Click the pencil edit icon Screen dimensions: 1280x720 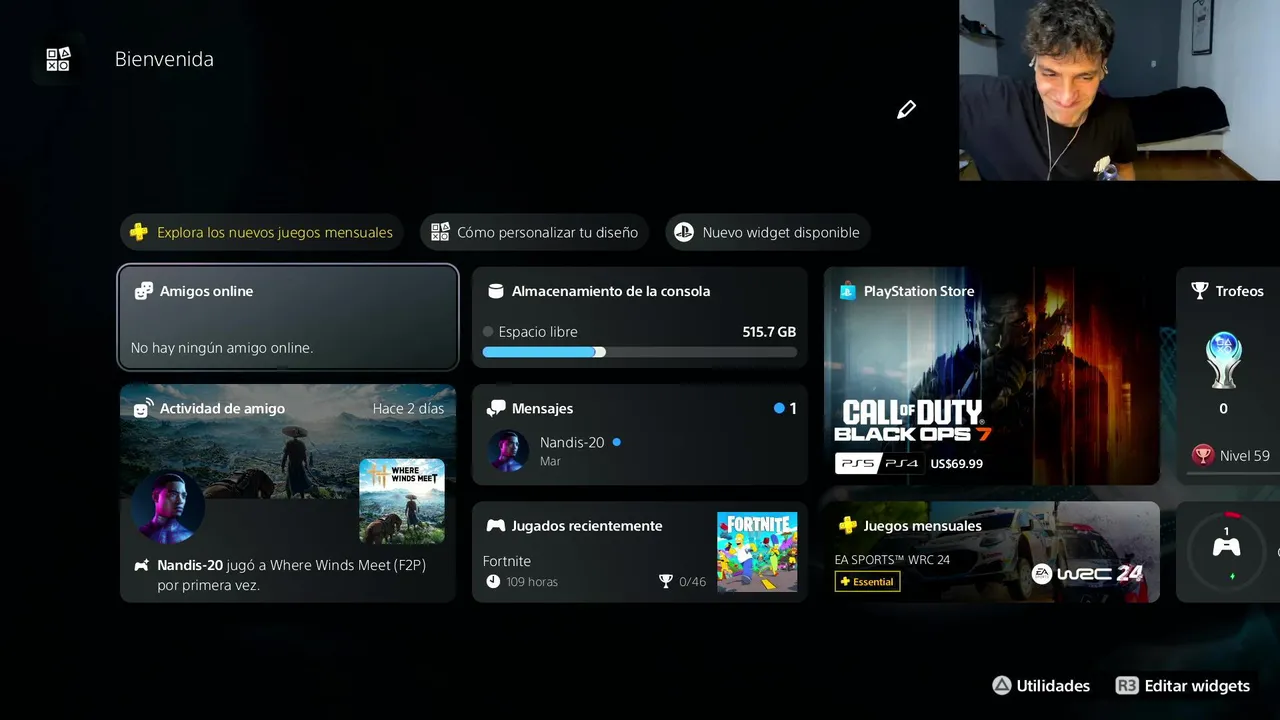906,109
